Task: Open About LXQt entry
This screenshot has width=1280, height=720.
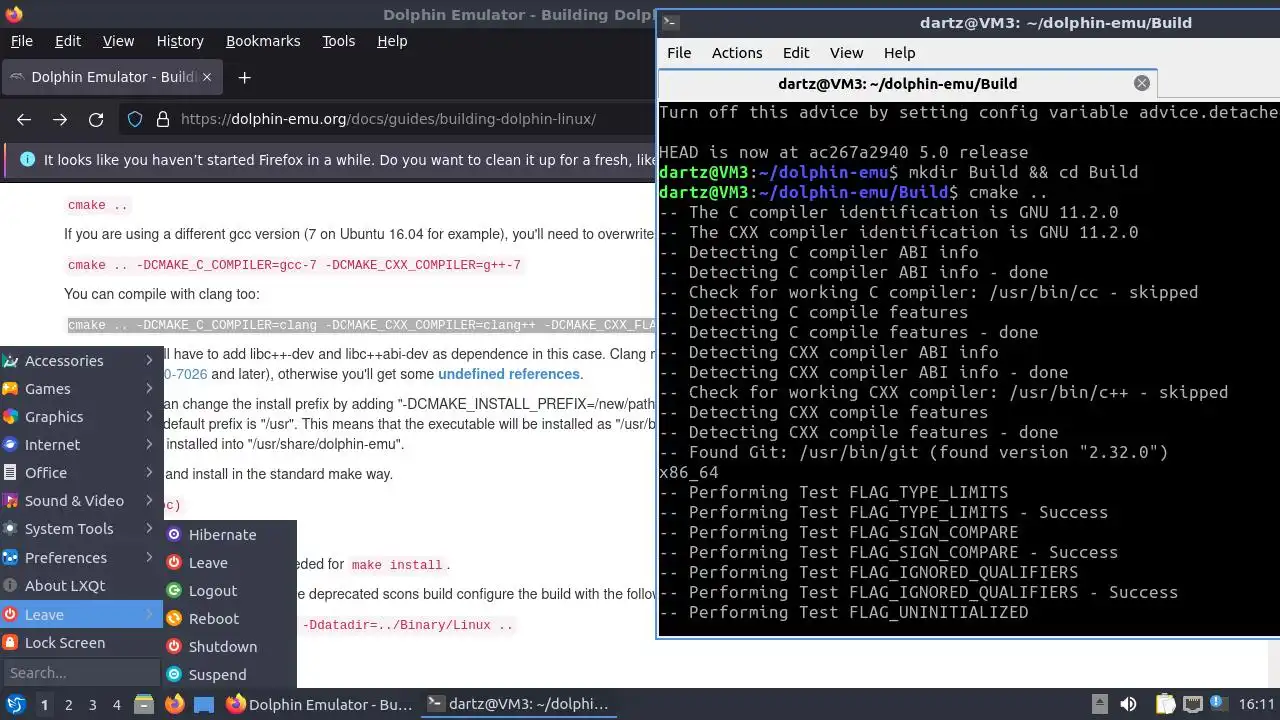Action: pos(81,586)
